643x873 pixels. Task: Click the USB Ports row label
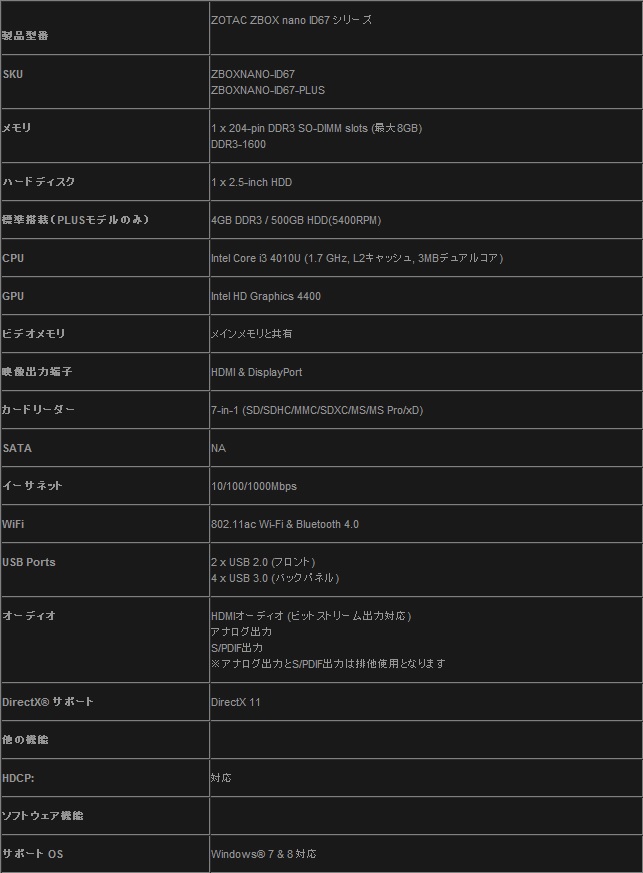click(29, 562)
